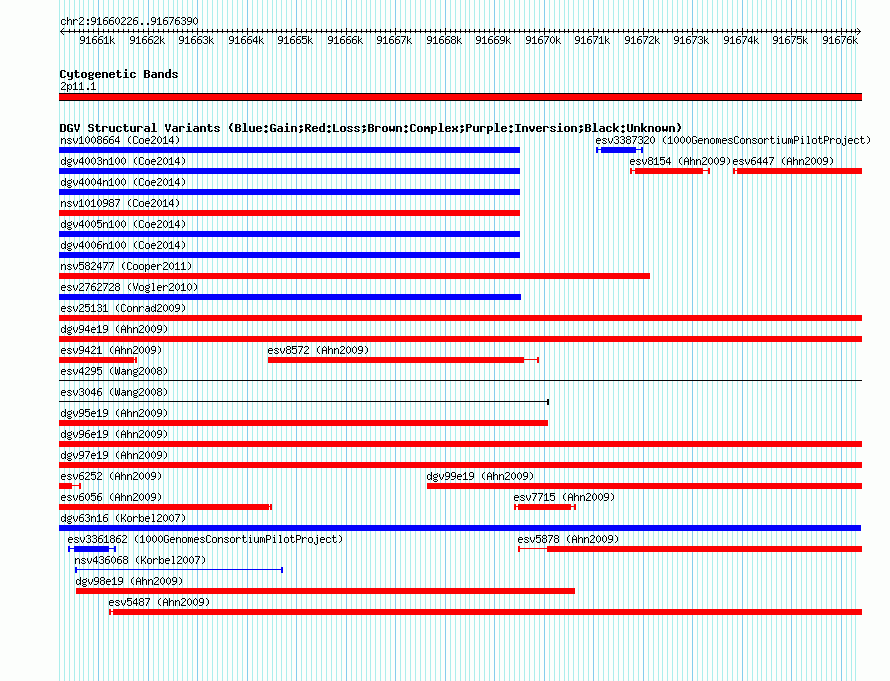Click esv5487 (Ahn2009) label

(159, 602)
